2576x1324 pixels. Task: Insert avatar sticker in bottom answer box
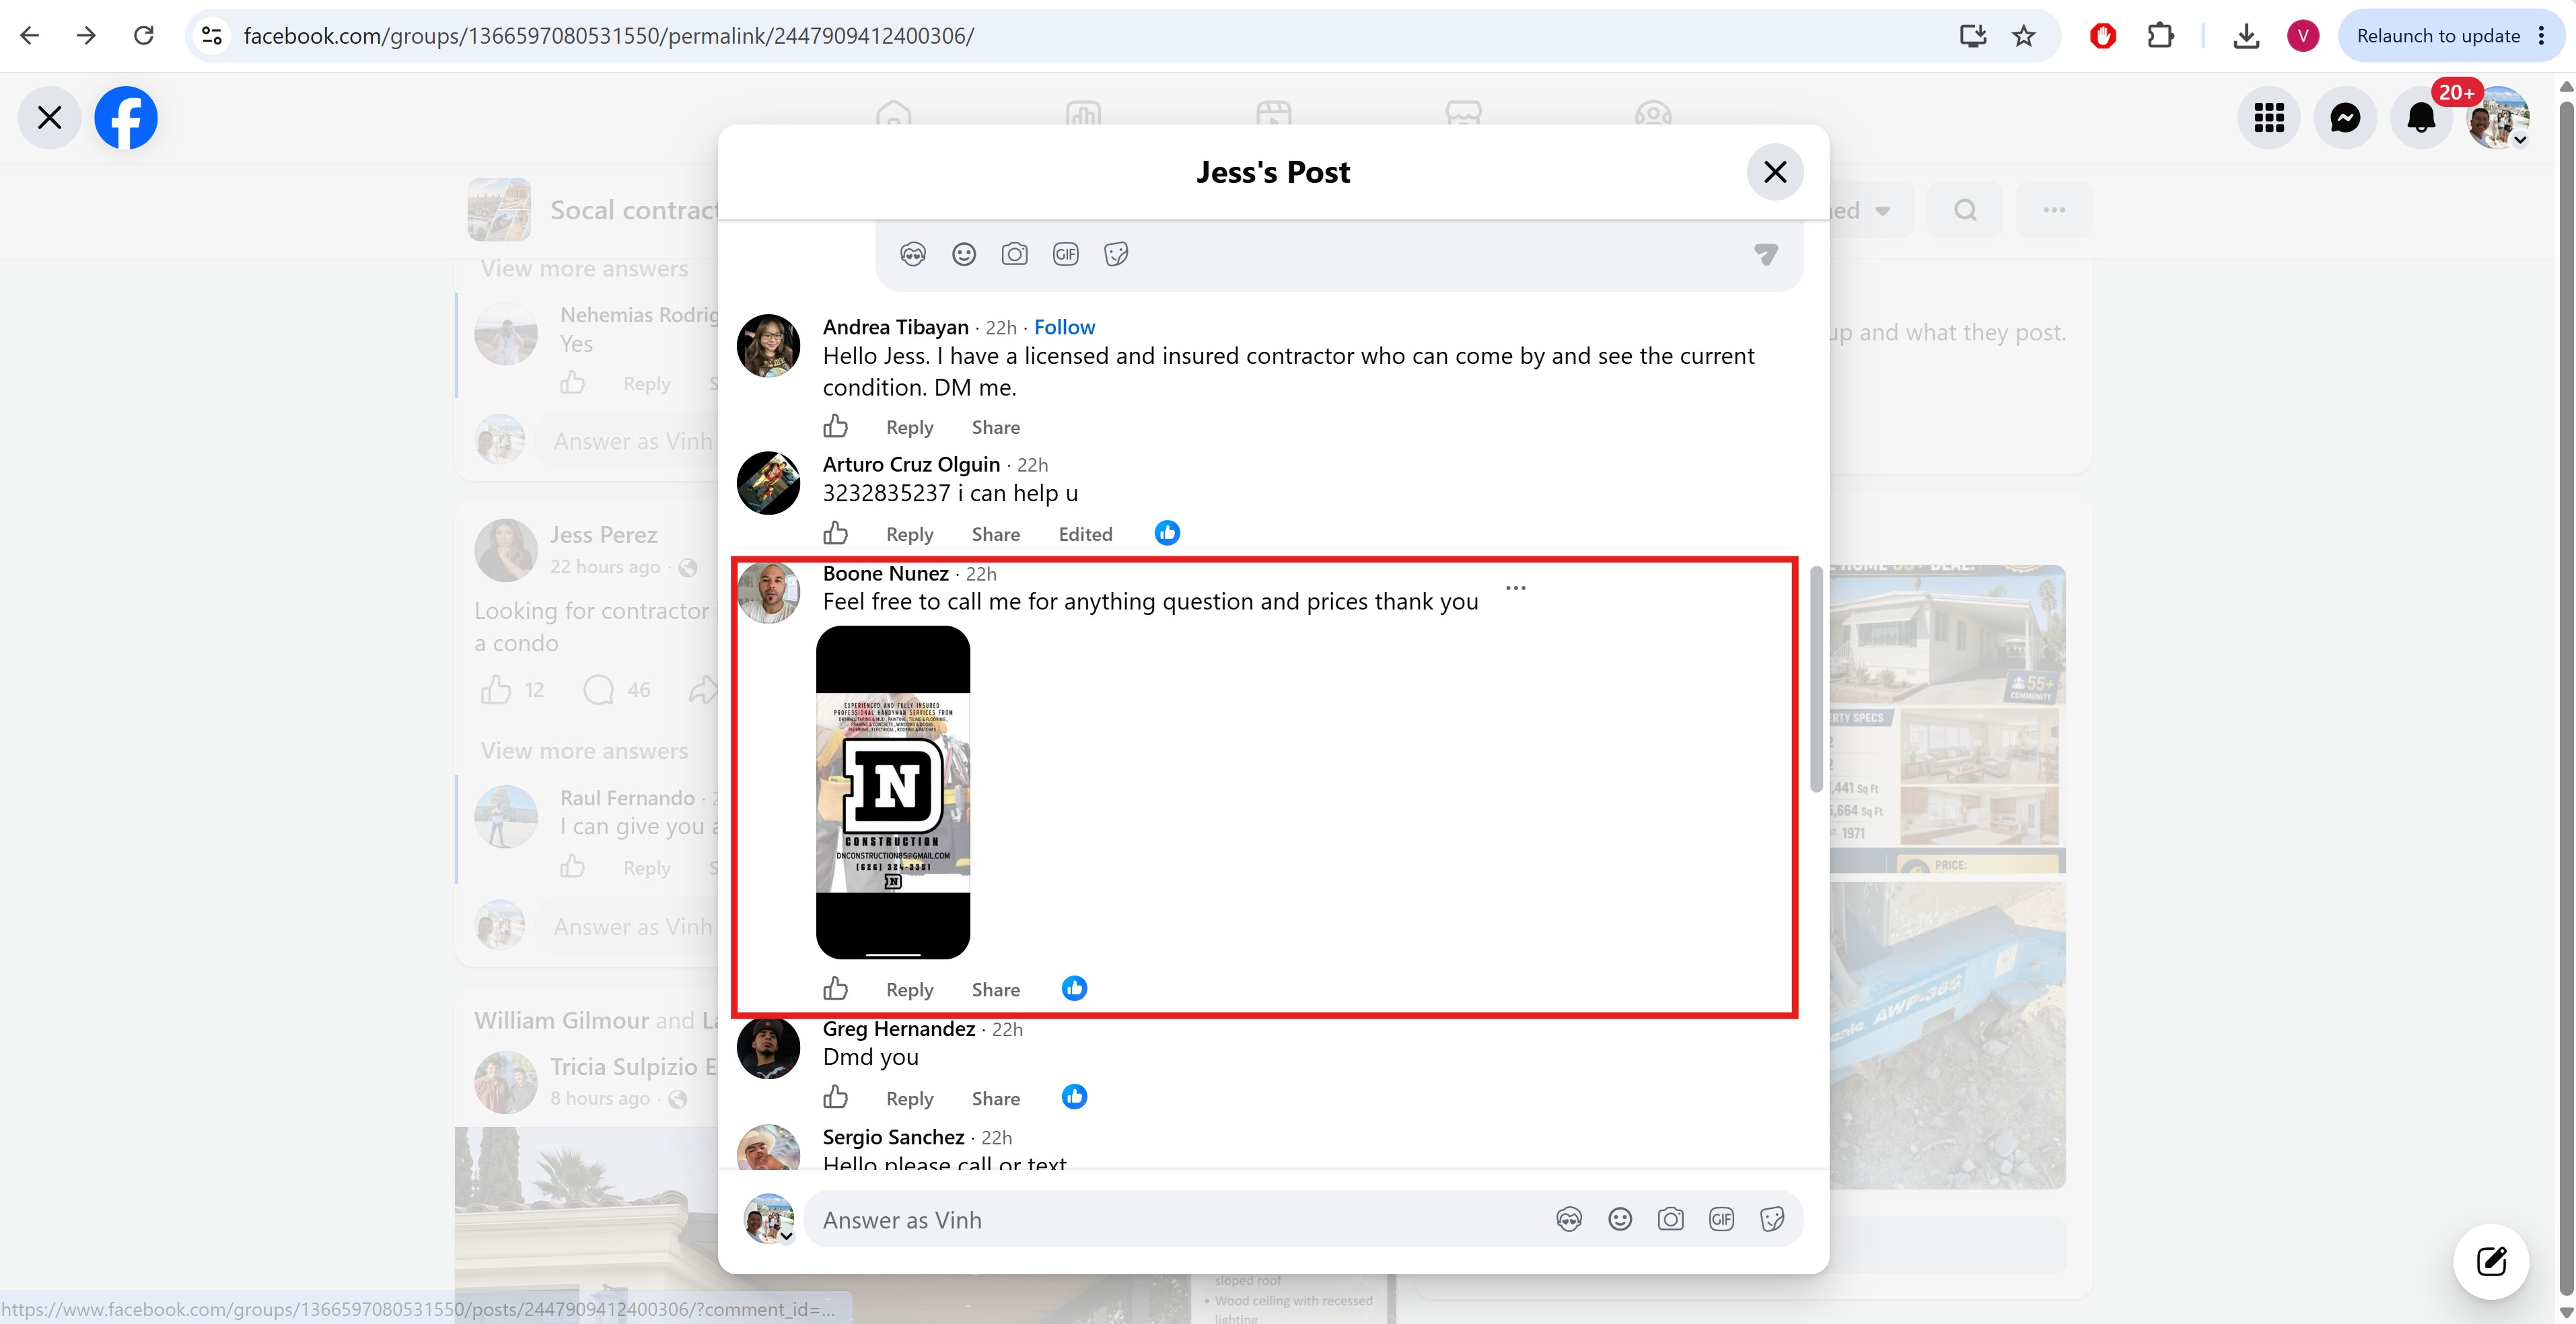pyautogui.click(x=1569, y=1219)
